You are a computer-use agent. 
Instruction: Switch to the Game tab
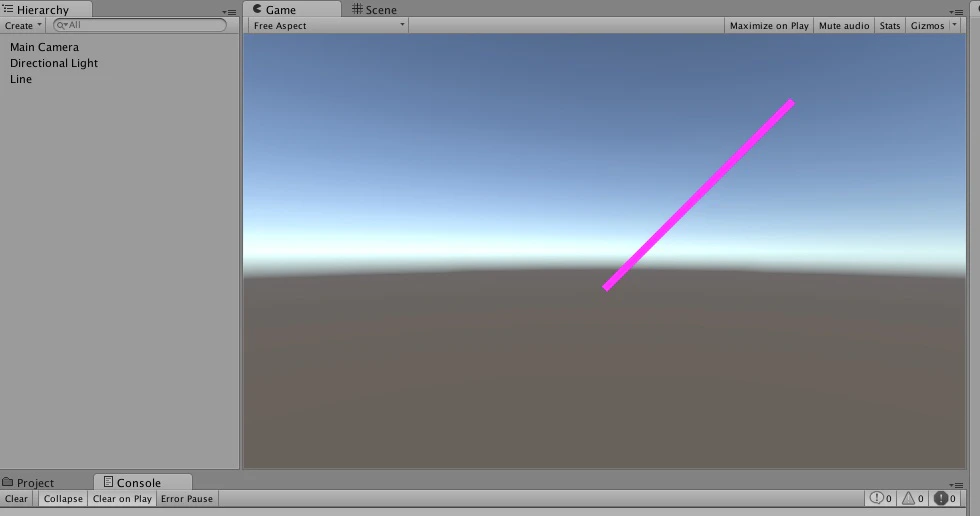tap(292, 9)
